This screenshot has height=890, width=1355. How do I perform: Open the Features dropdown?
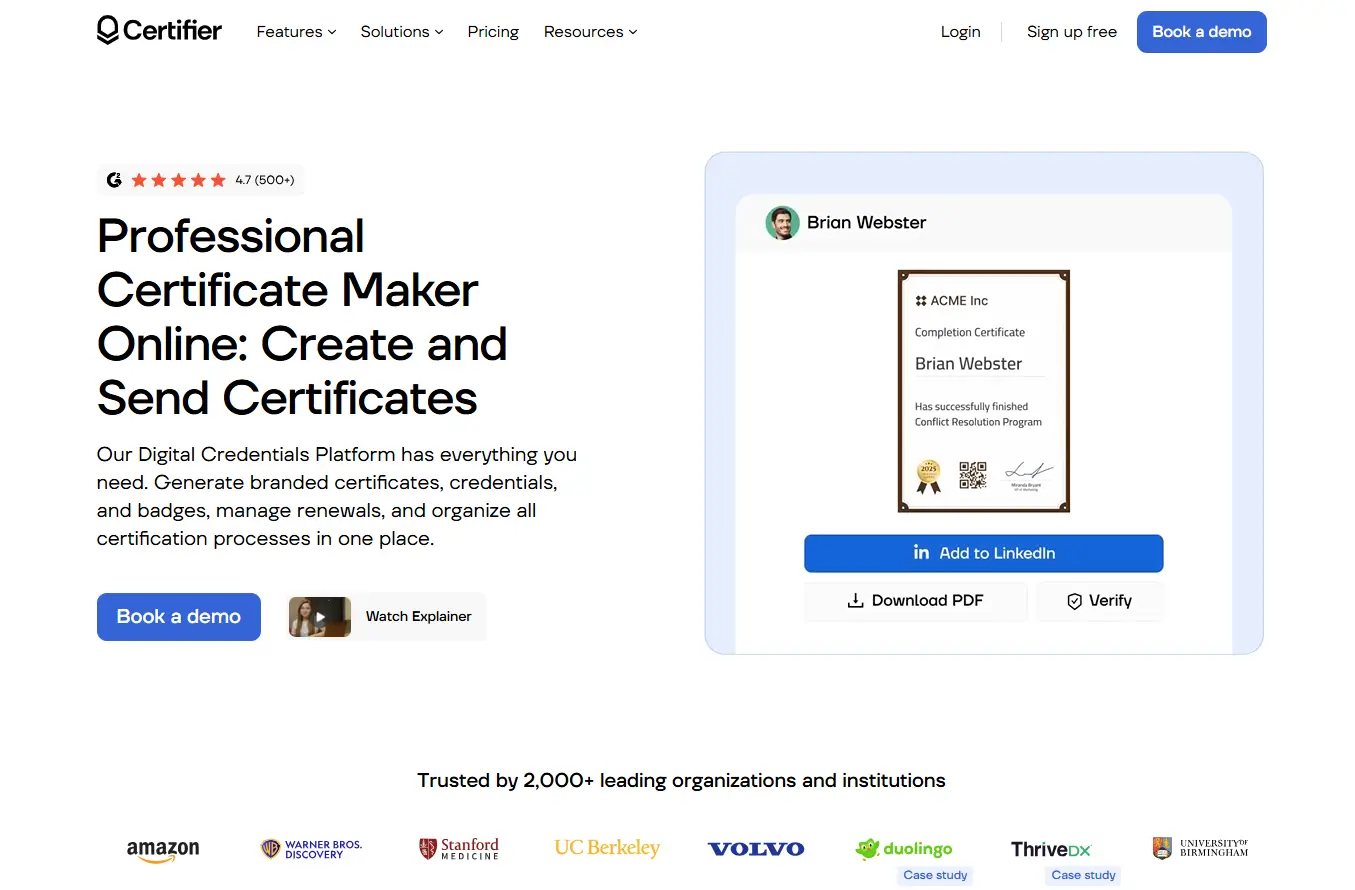click(295, 31)
